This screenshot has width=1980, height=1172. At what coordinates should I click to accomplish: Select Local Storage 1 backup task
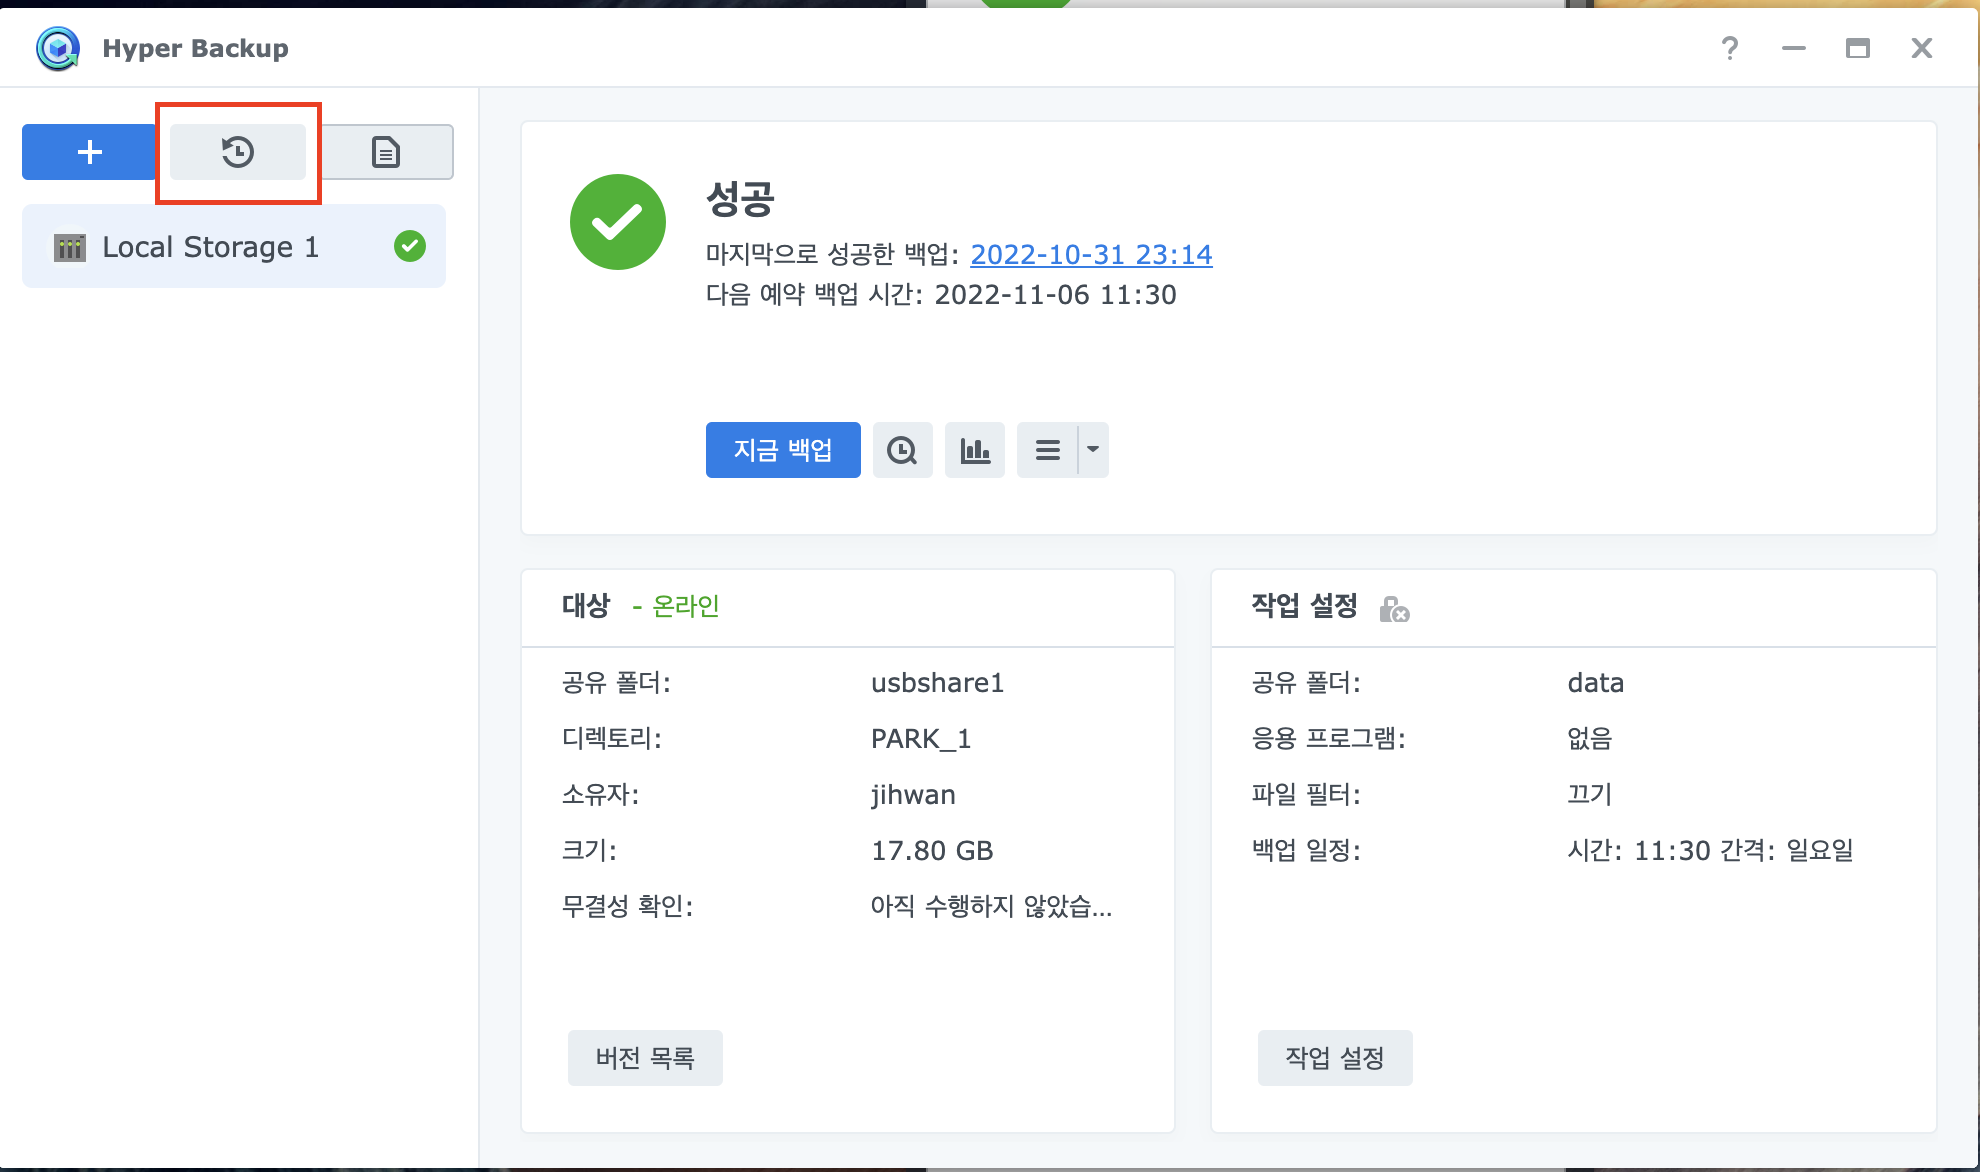point(210,247)
